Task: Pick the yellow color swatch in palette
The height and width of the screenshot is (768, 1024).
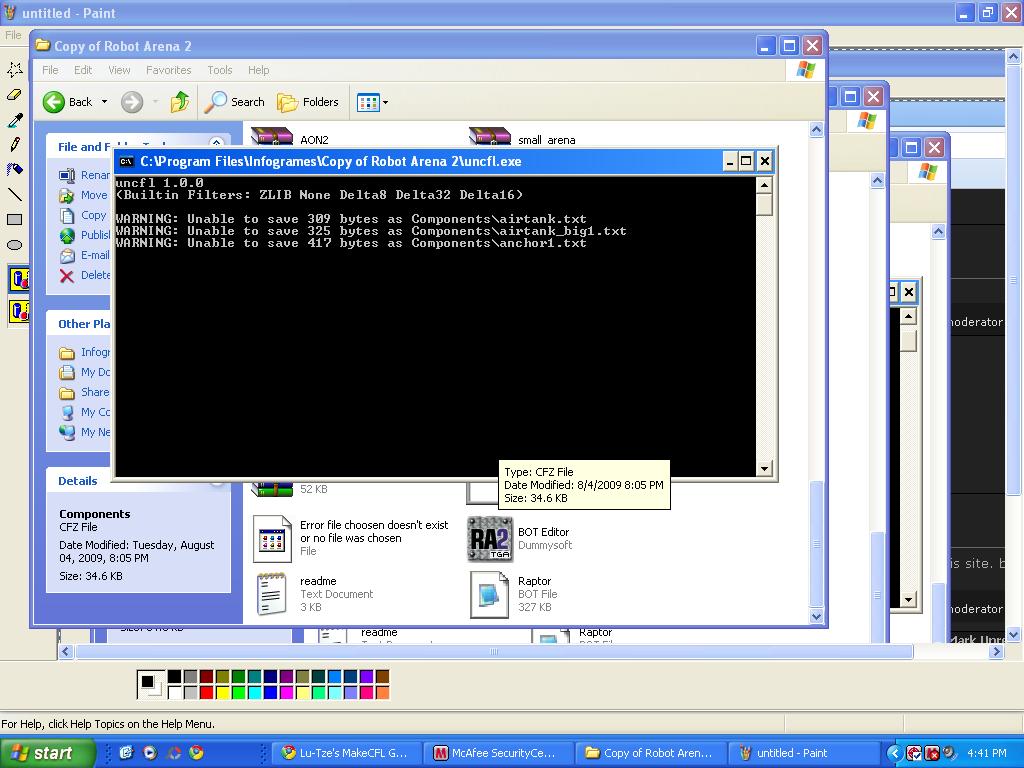Action: (223, 692)
